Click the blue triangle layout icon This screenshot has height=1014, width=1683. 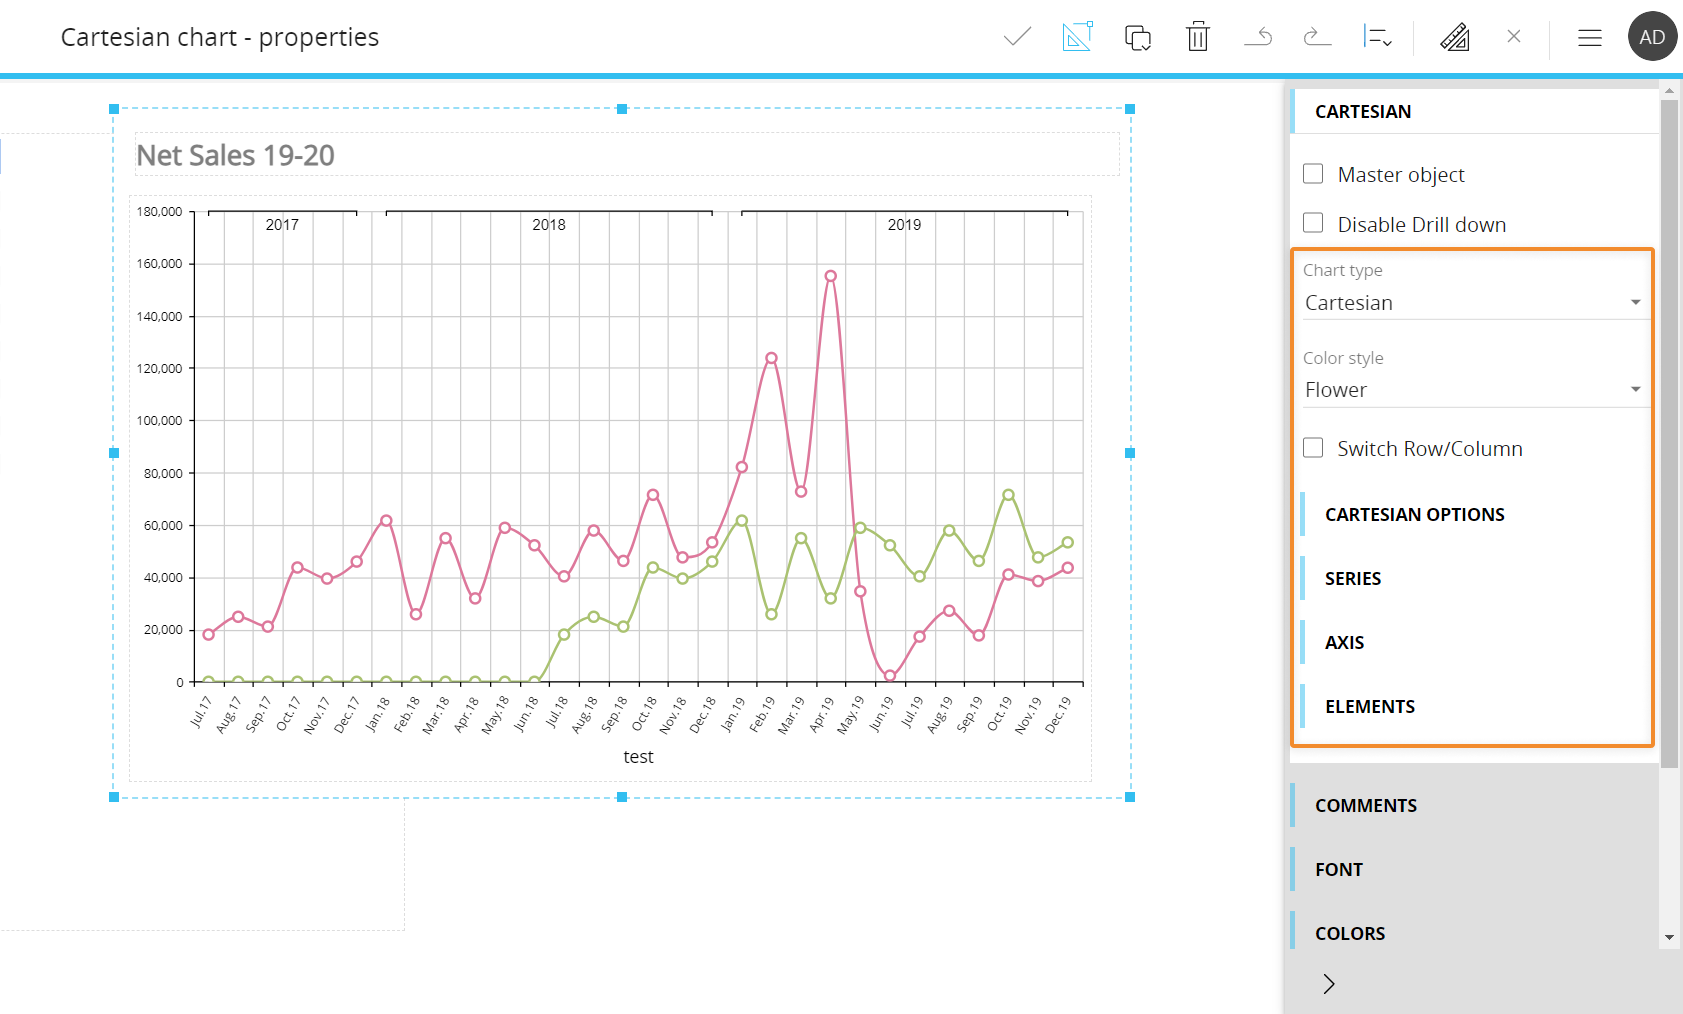point(1077,37)
